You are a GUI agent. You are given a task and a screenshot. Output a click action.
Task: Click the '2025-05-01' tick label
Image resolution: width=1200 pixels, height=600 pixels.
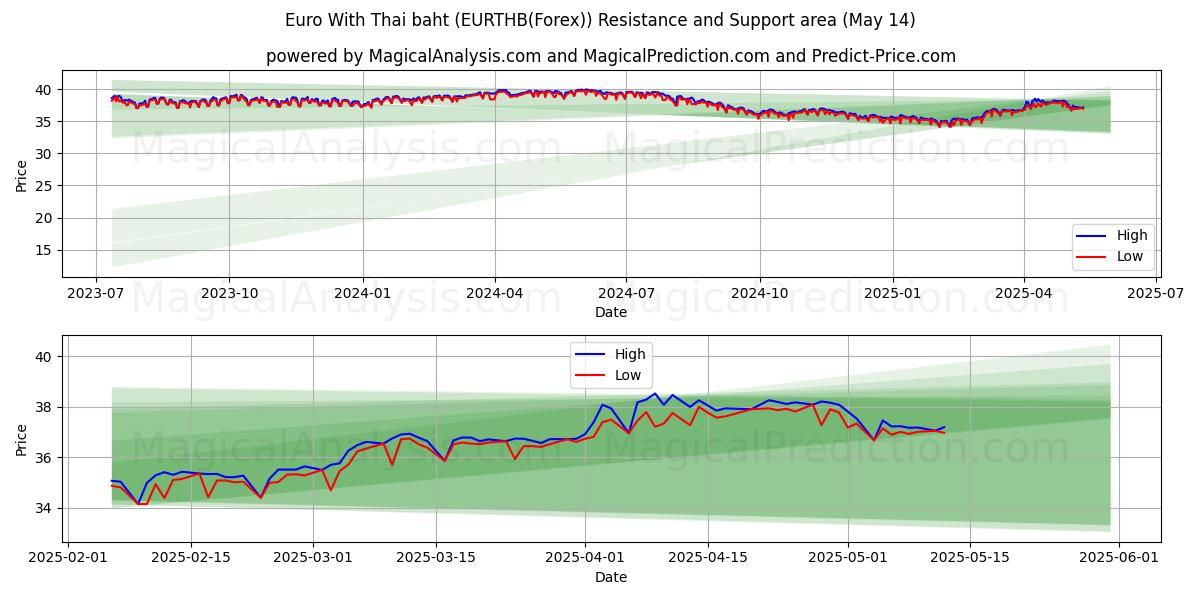pyautogui.click(x=848, y=558)
